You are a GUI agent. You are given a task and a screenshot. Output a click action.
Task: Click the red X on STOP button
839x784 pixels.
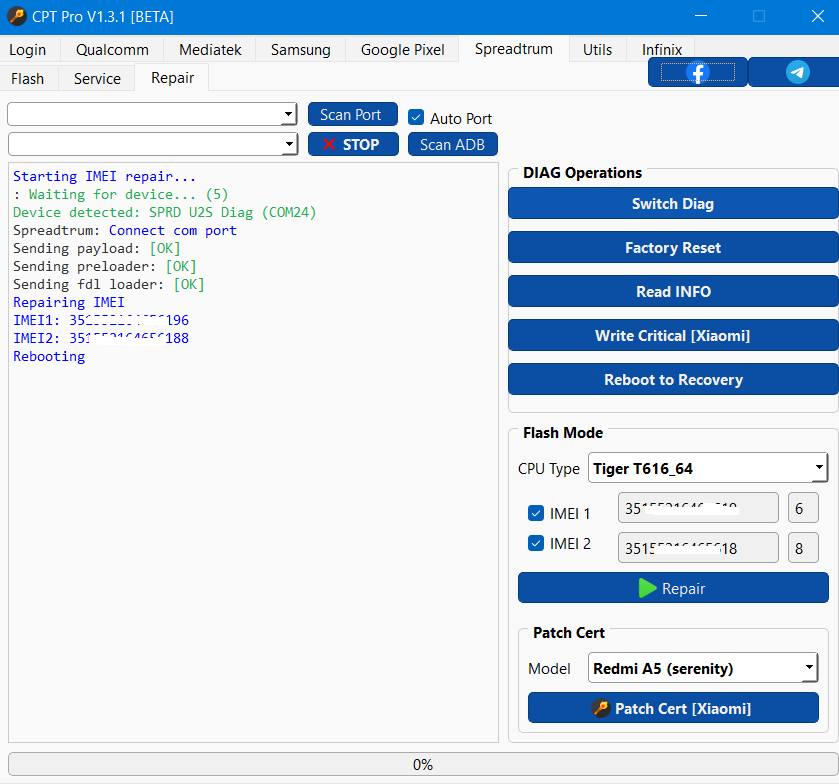[x=329, y=144]
